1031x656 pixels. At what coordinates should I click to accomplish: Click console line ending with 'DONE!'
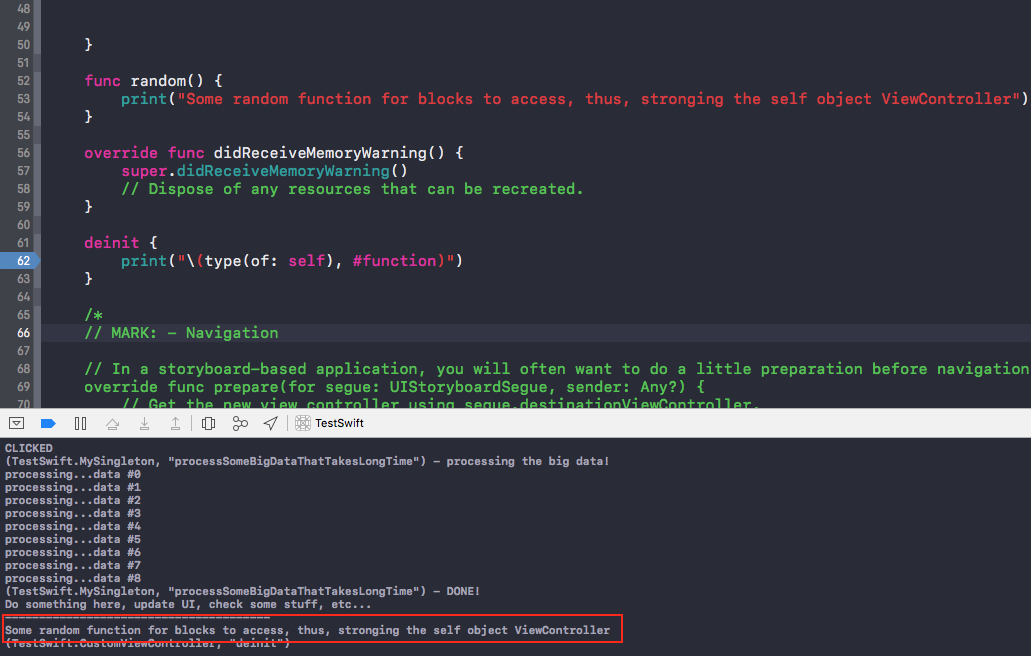pos(242,592)
